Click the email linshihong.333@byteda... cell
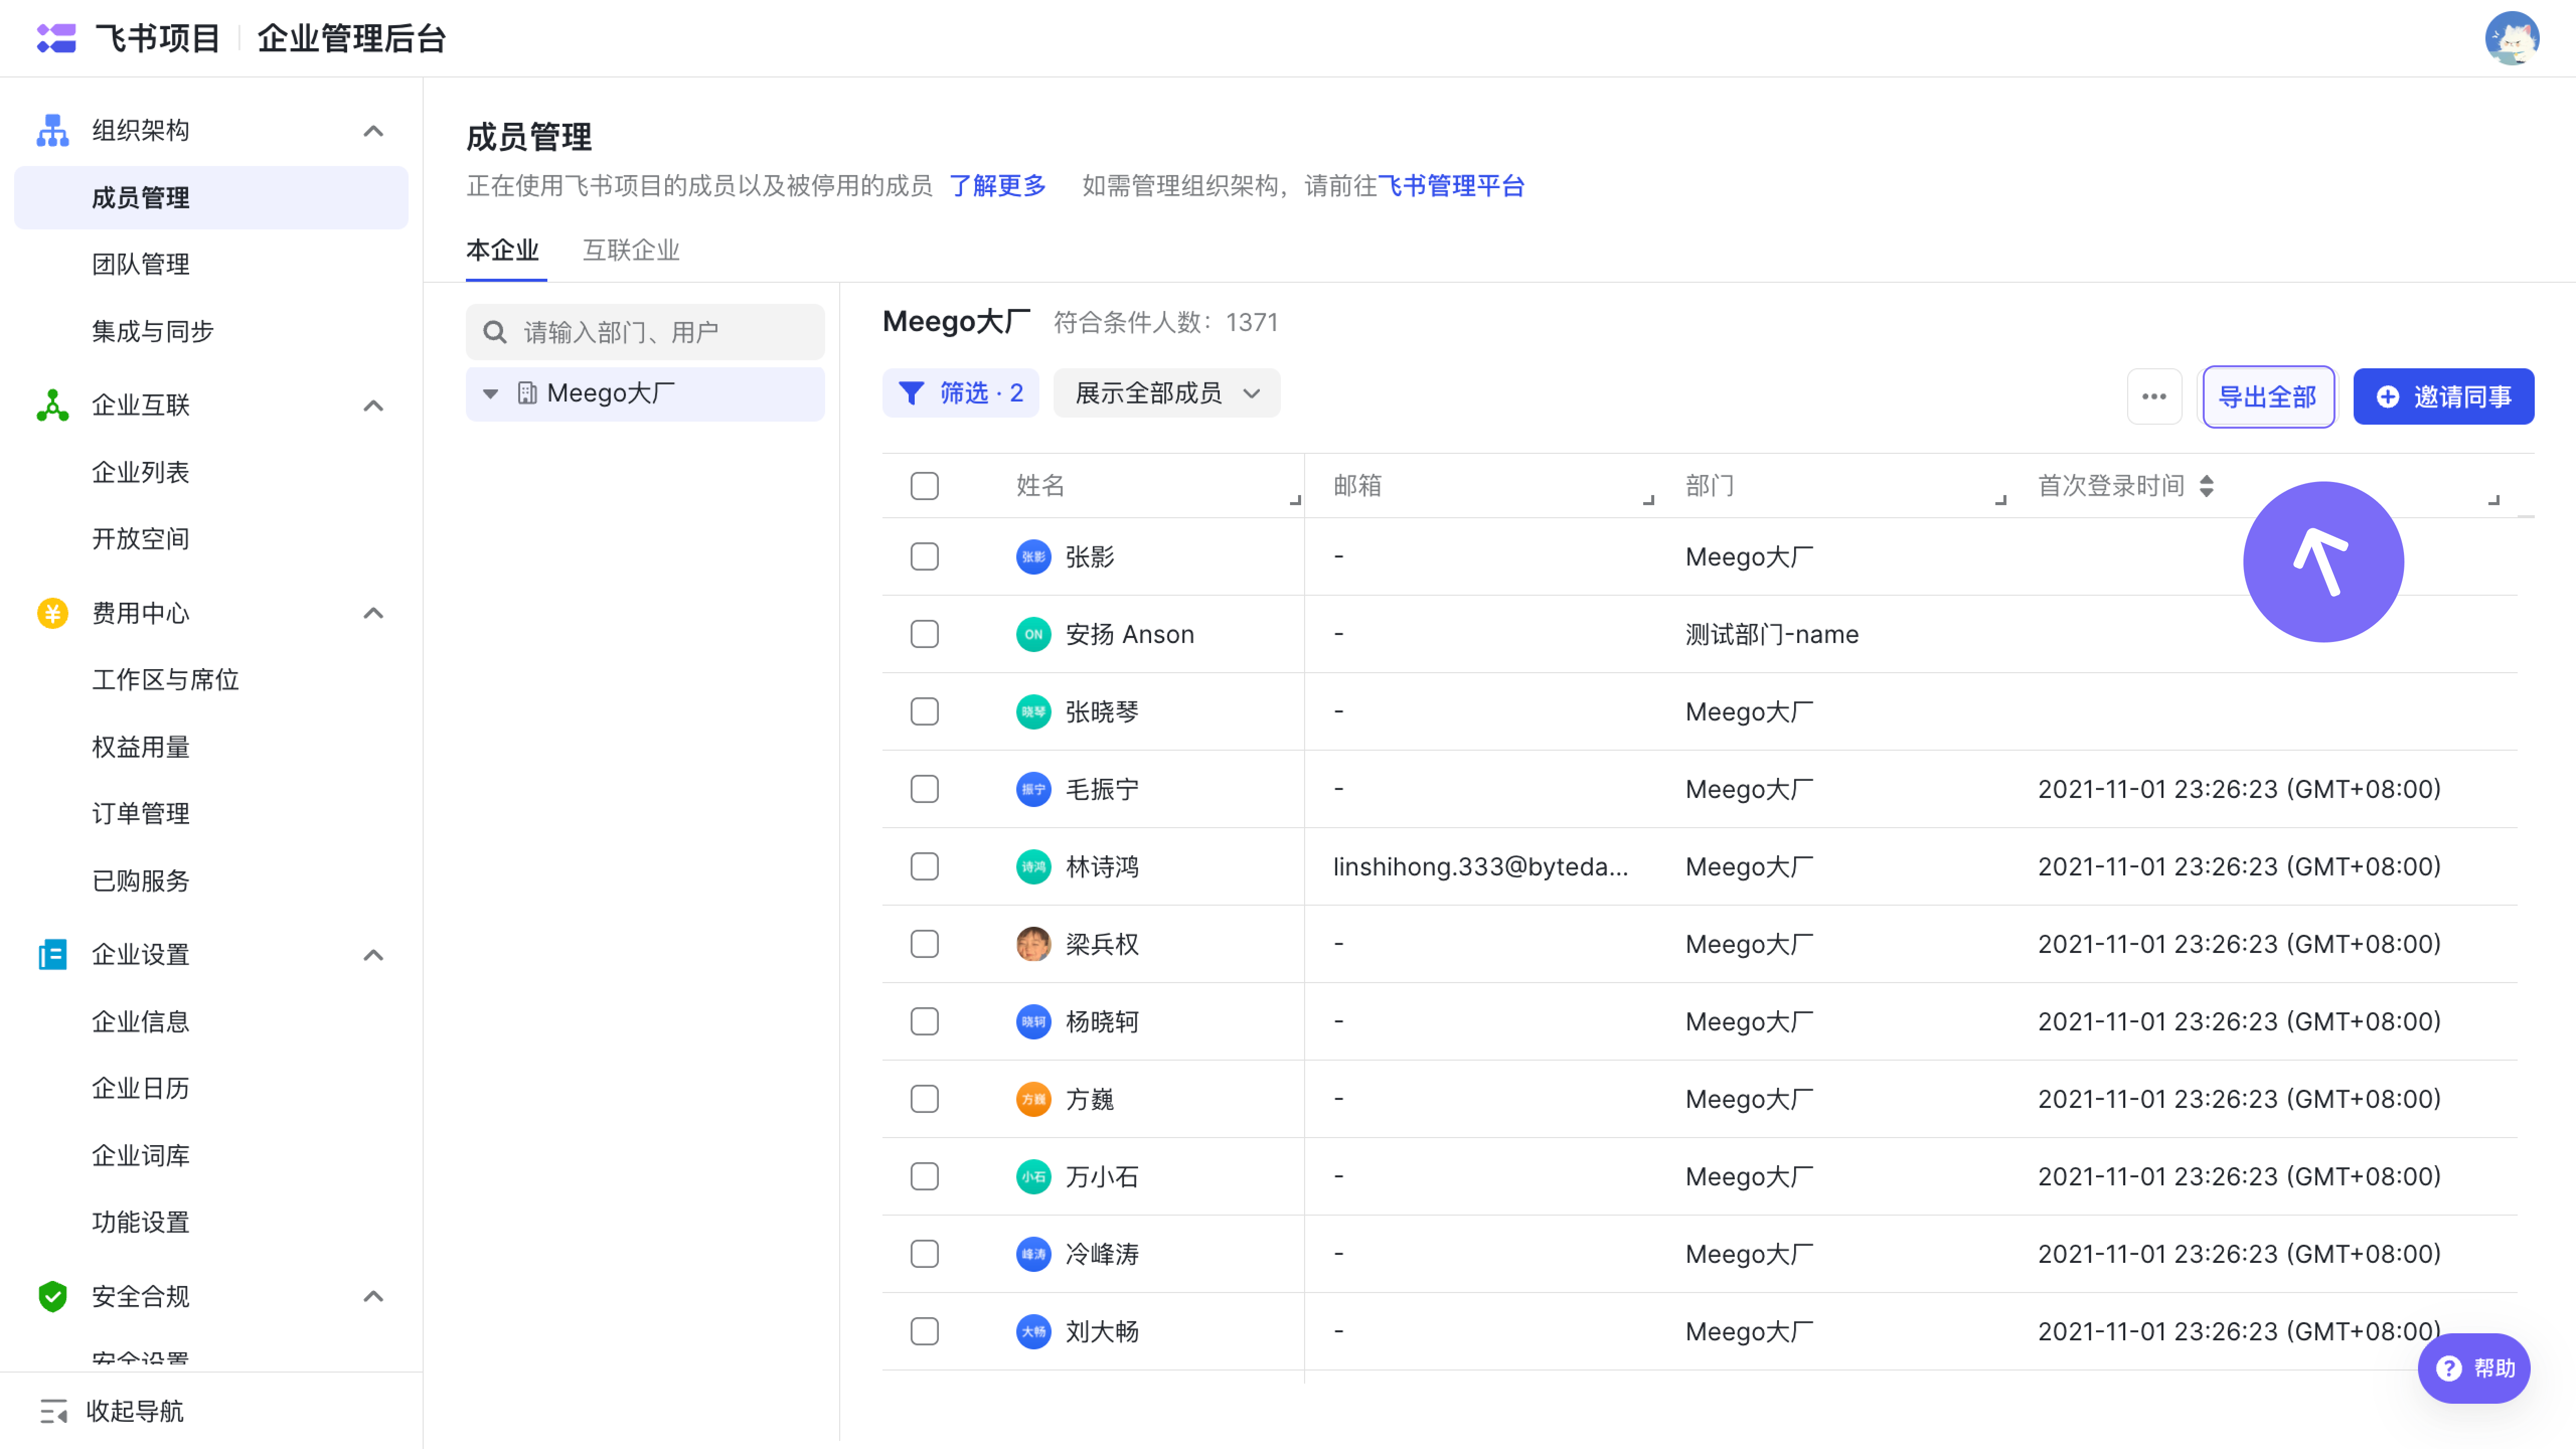 (1480, 867)
